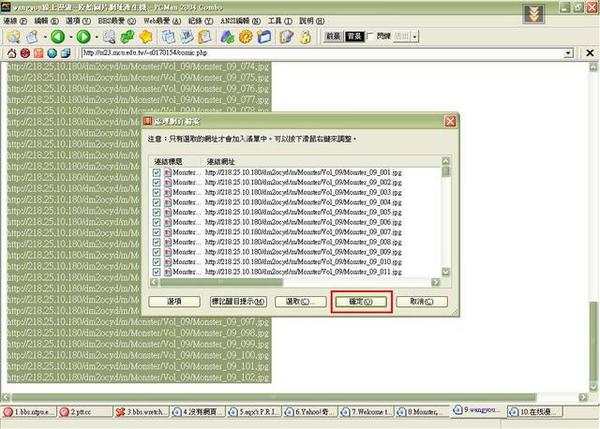Click the address bar URL field

pyautogui.click(x=323, y=53)
